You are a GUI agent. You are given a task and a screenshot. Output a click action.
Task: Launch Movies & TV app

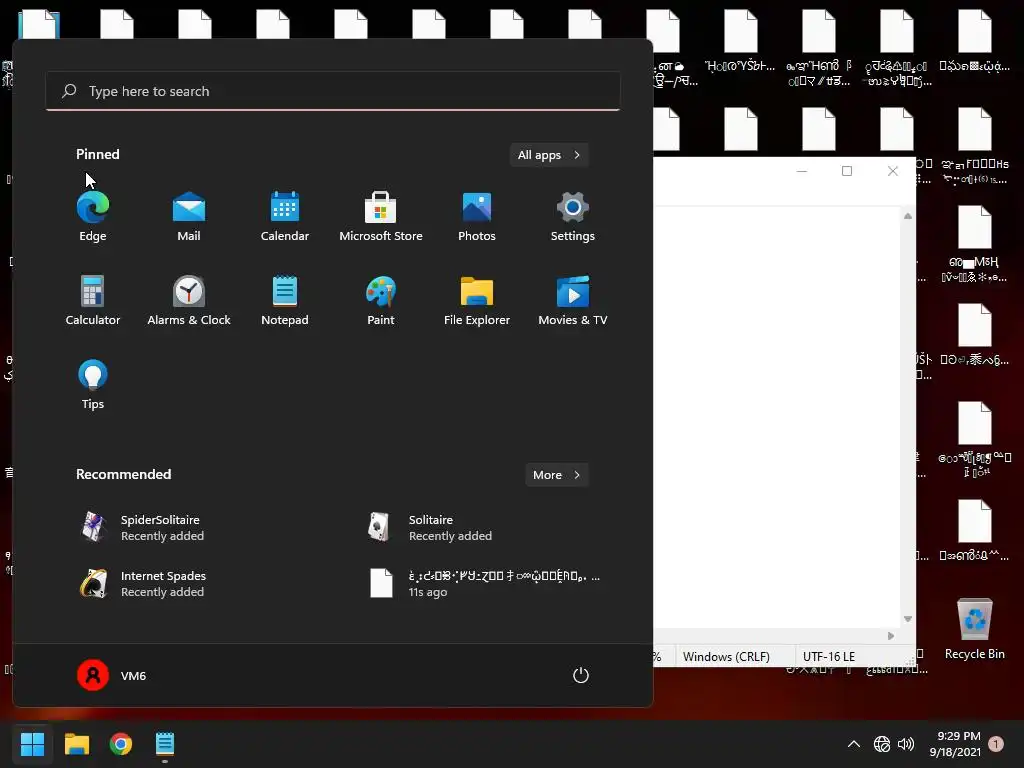(573, 300)
